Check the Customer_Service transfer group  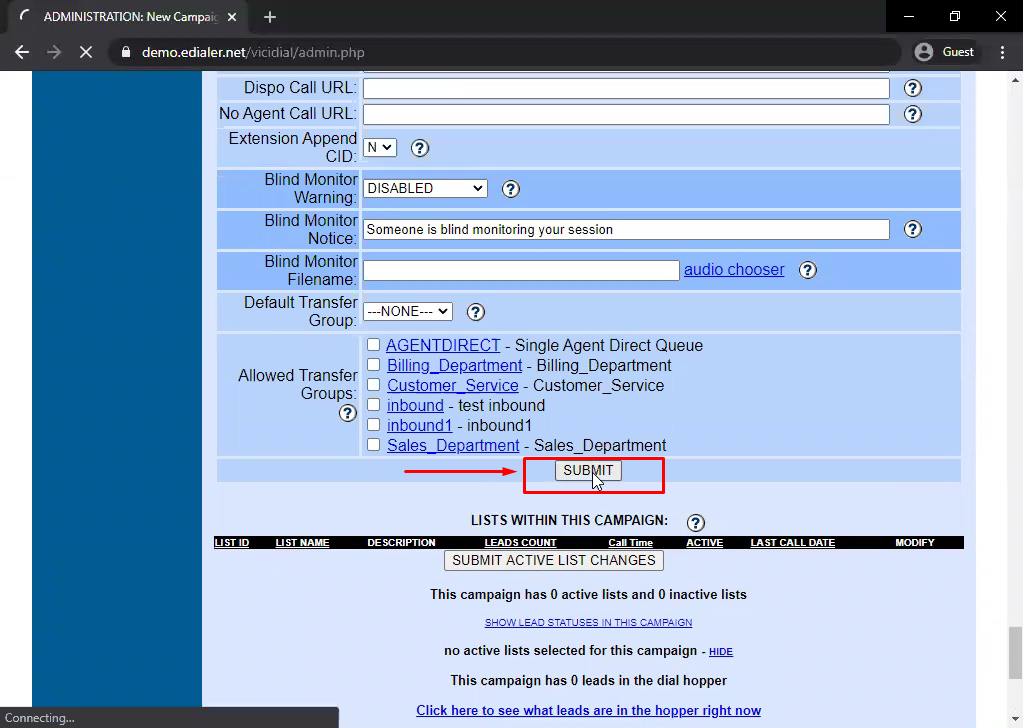click(x=373, y=385)
